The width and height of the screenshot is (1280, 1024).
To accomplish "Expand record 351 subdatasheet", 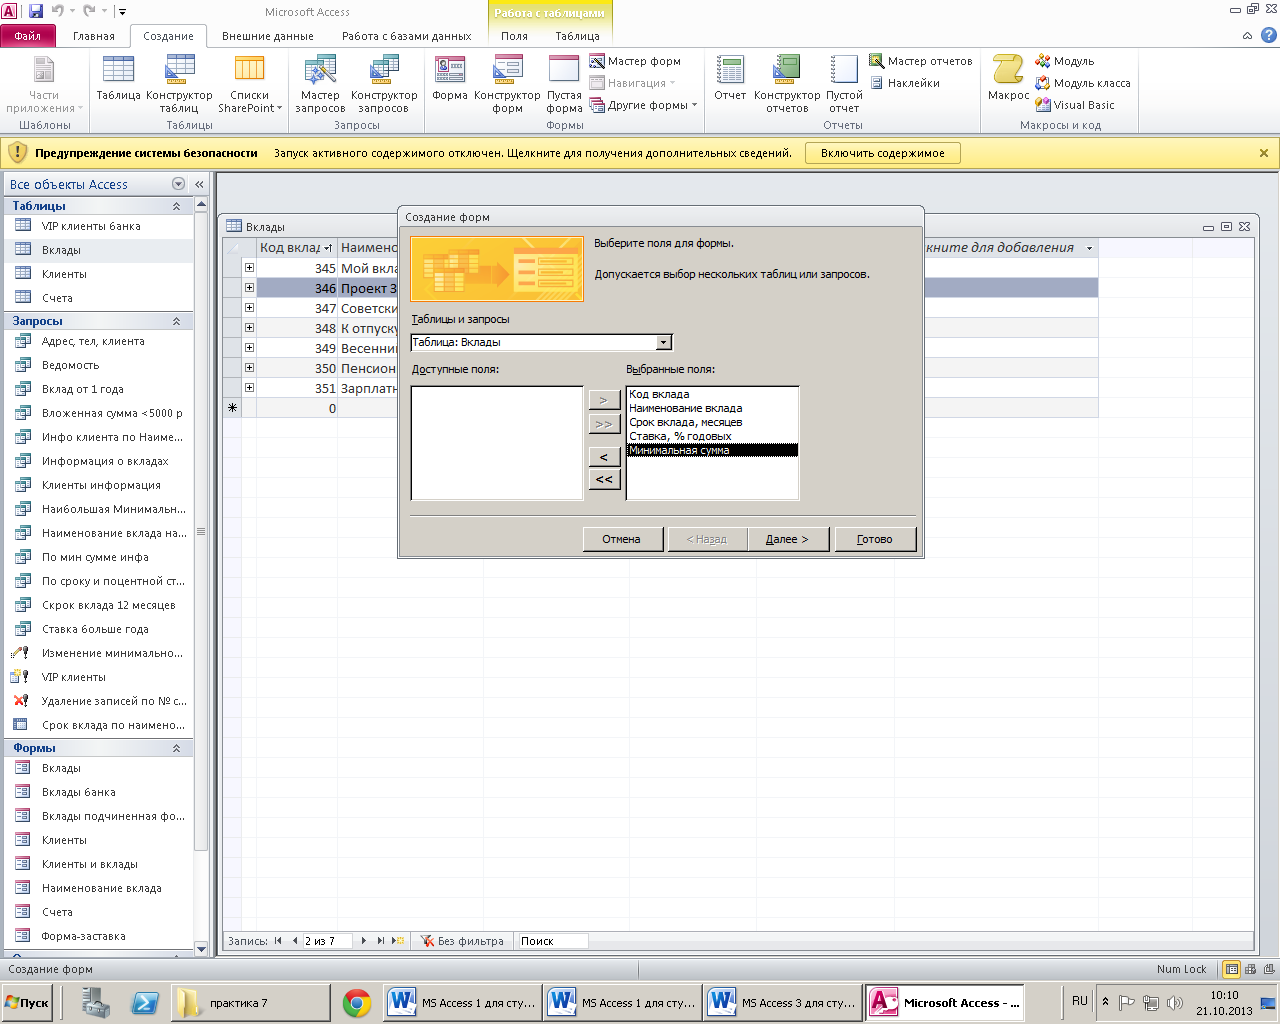I will tap(249, 388).
